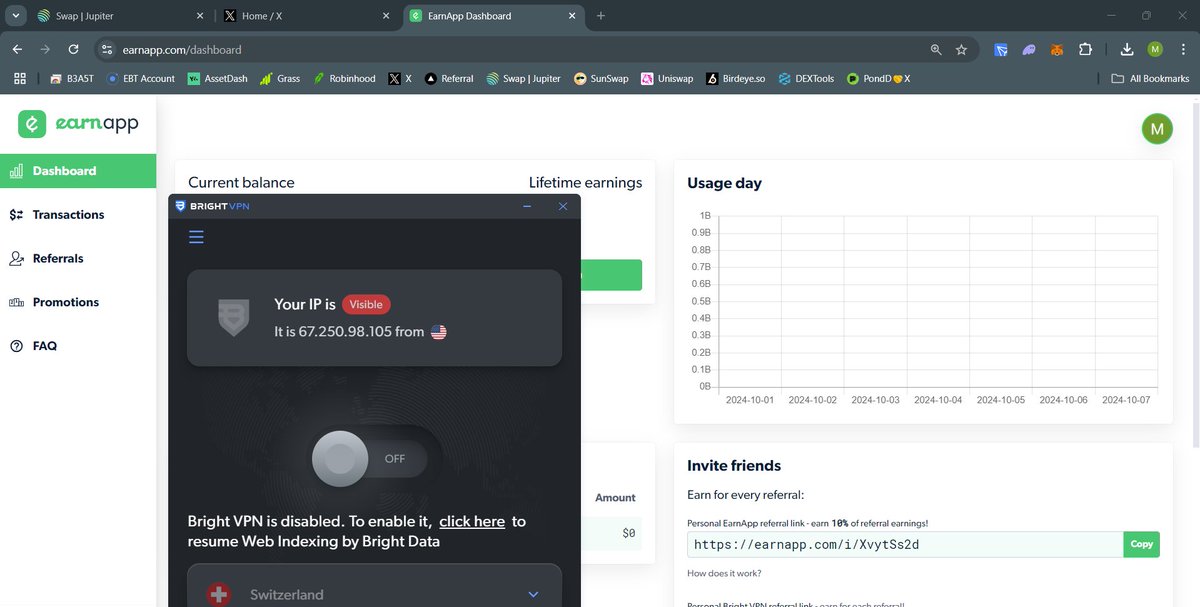Reload the current page
The image size is (1200, 607).
click(73, 49)
